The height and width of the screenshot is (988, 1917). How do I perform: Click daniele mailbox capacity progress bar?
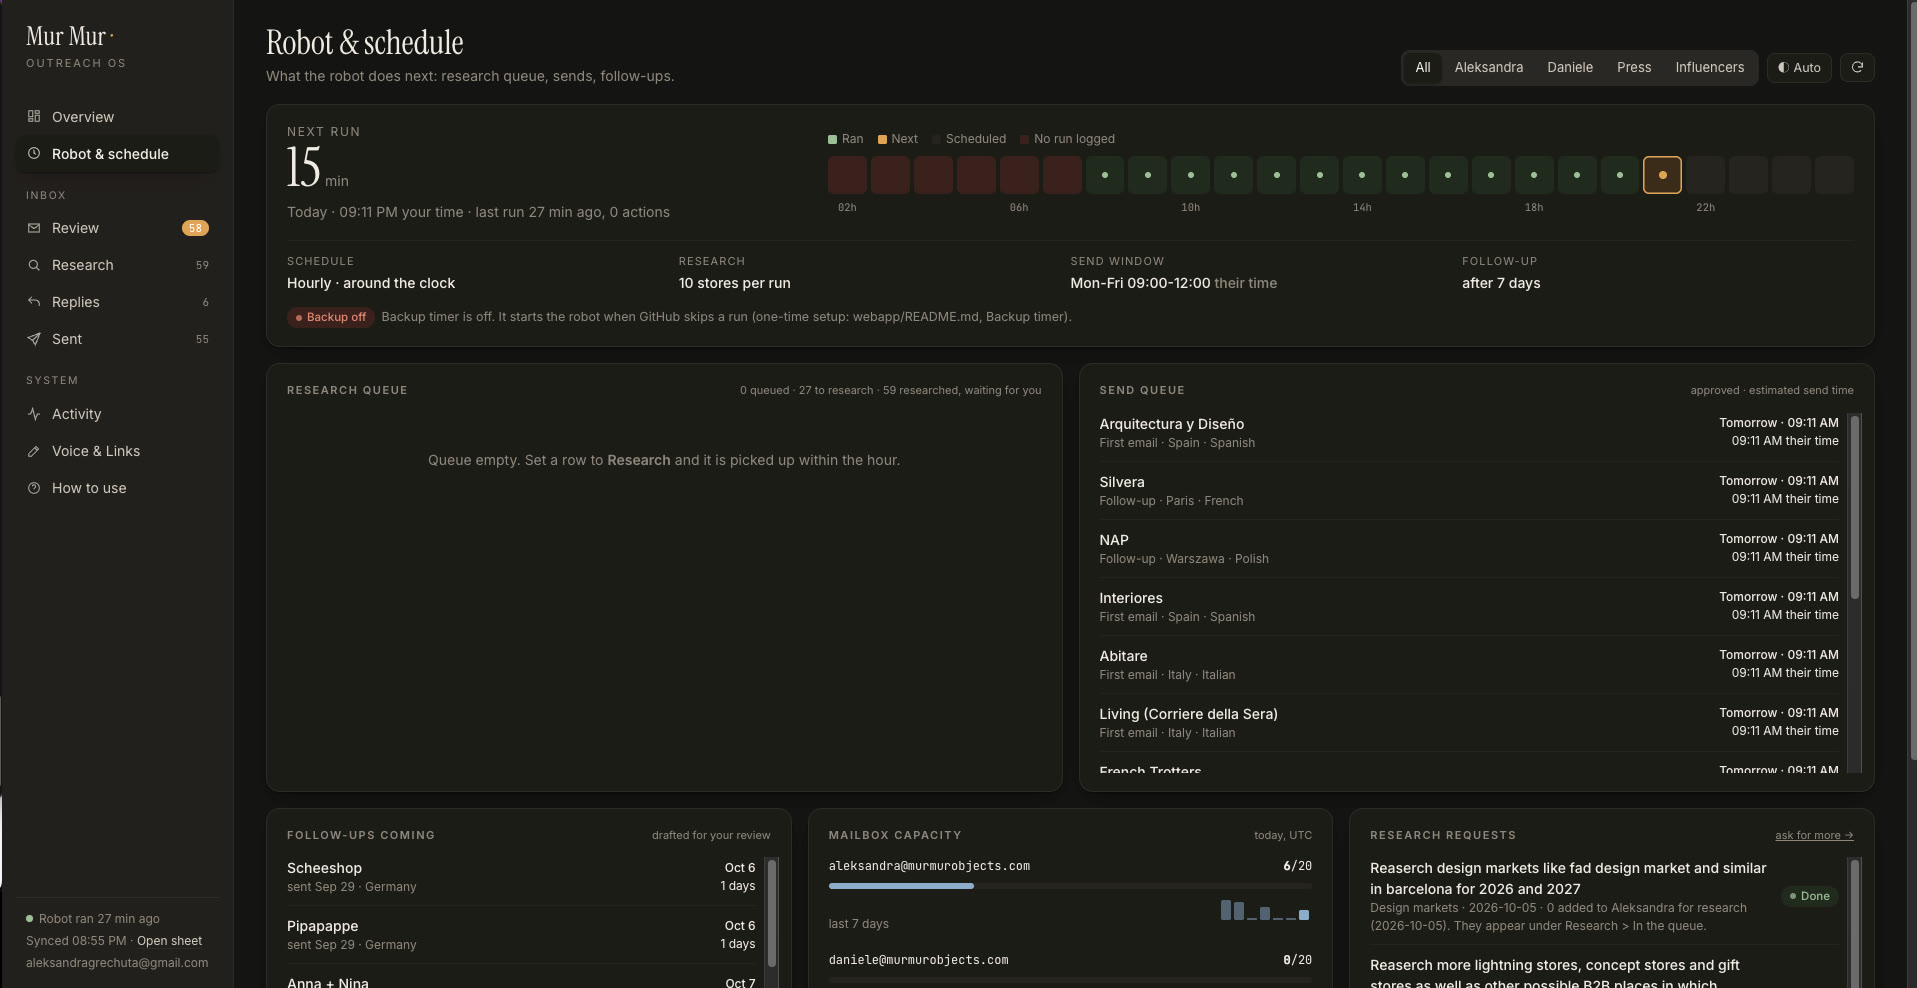(1070, 980)
